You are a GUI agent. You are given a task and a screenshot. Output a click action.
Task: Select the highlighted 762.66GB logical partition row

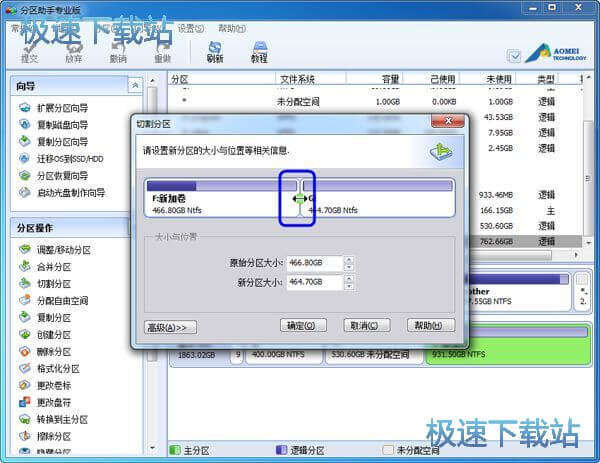(525, 241)
